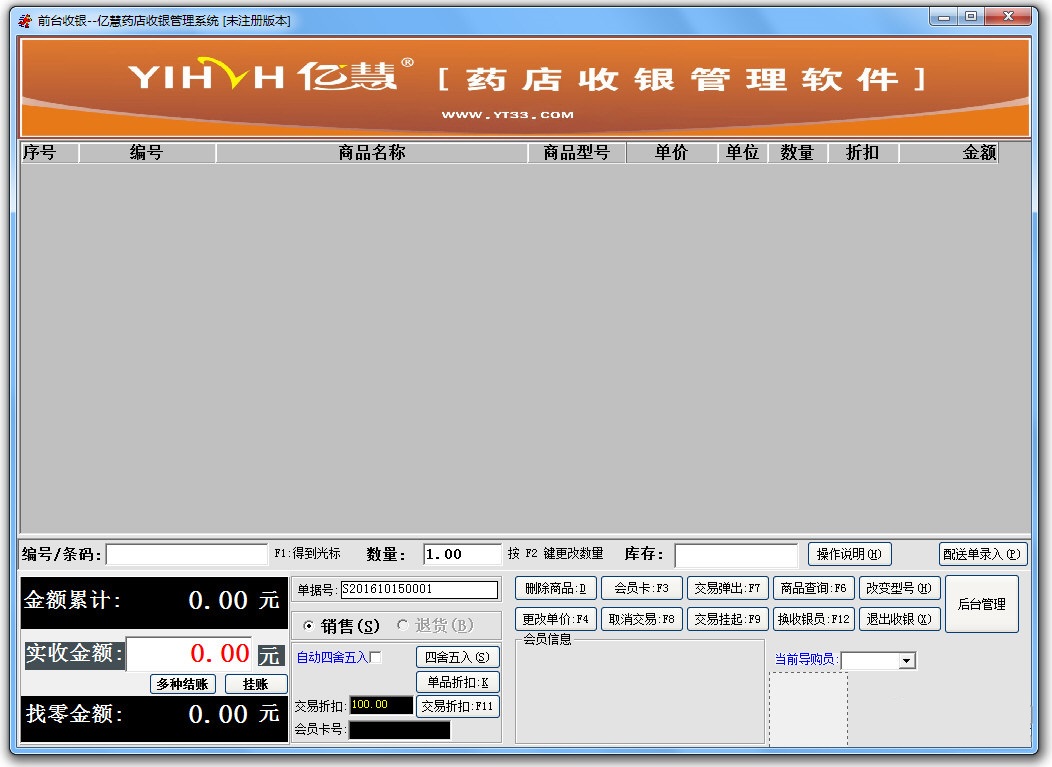Image resolution: width=1052 pixels, height=767 pixels.
Task: Click the 交易弹出:F7 button
Action: [x=727, y=589]
